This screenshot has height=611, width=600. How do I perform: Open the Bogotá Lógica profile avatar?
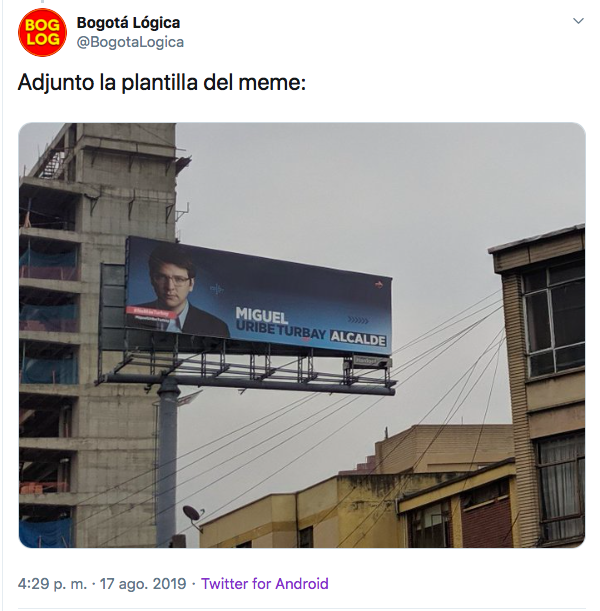(42, 32)
